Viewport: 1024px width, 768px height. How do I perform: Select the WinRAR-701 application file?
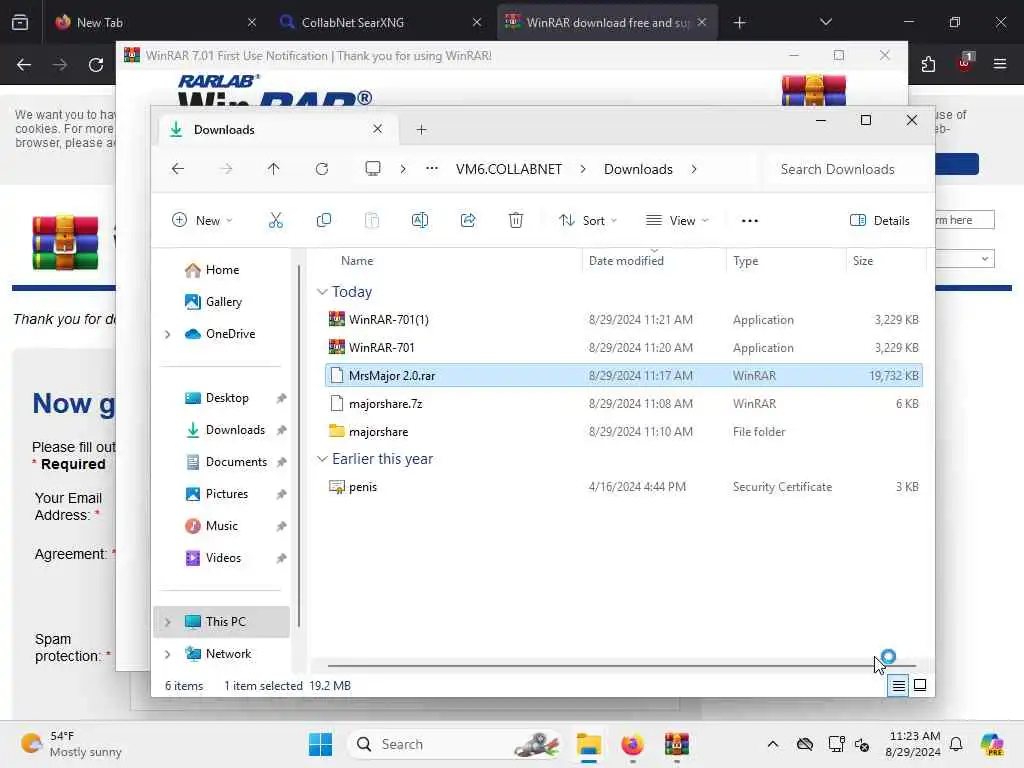tap(624, 347)
